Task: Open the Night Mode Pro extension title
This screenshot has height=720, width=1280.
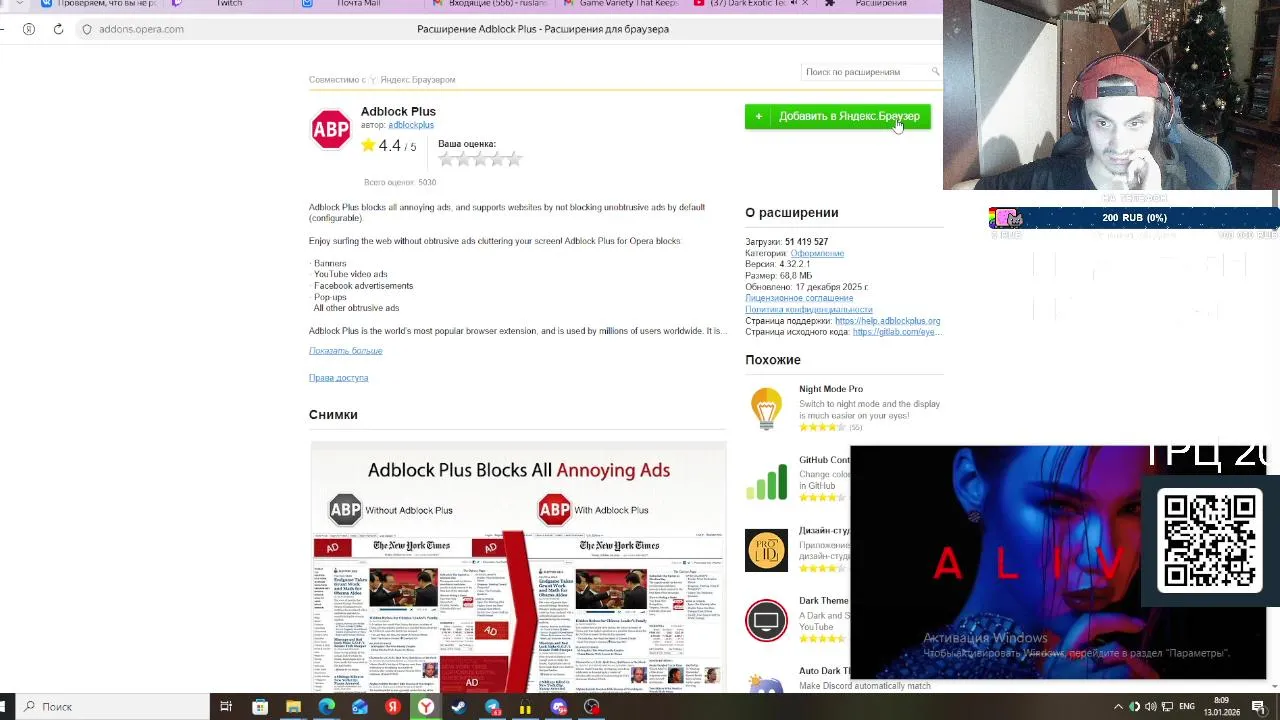Action: click(830, 389)
